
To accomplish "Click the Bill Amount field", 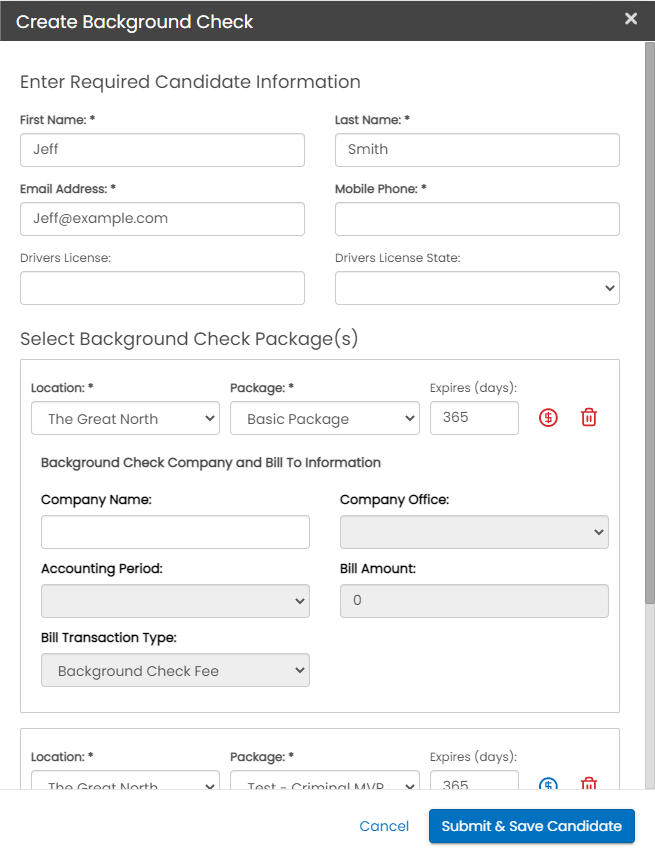I will 474,601.
